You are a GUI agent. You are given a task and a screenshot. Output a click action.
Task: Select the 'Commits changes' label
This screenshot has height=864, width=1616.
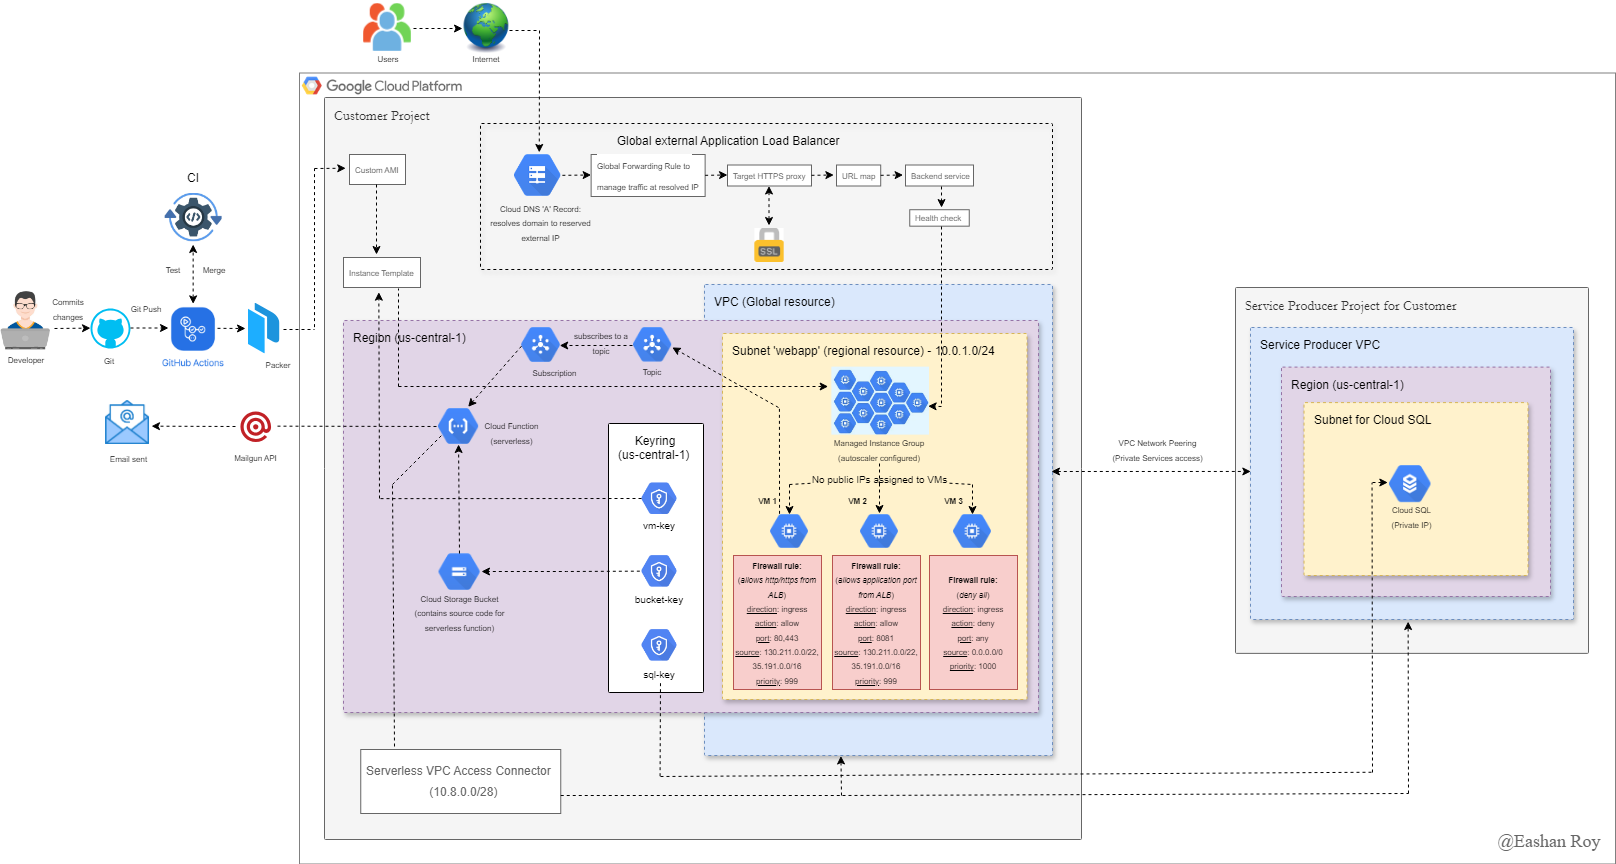[x=68, y=309]
